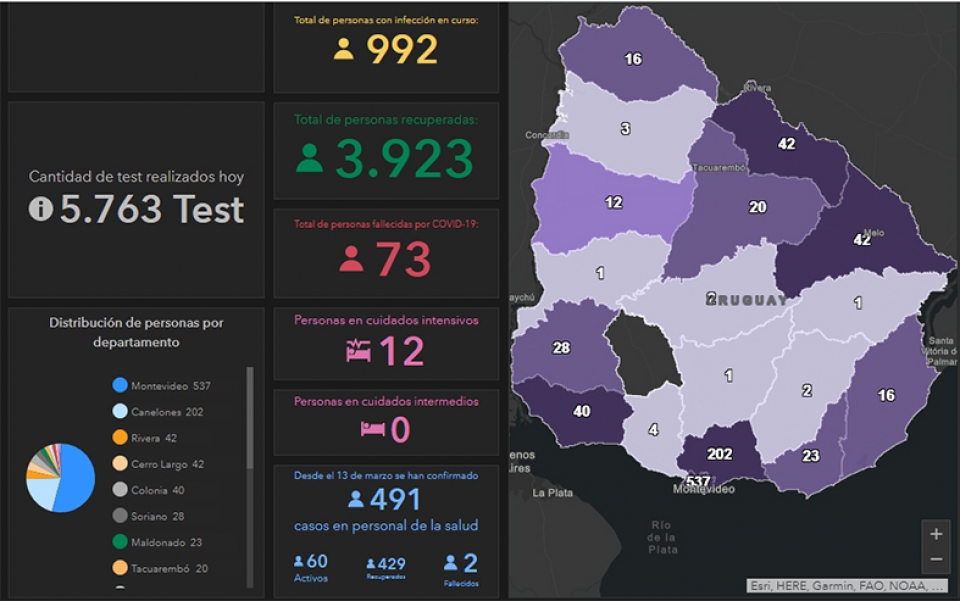This screenshot has width=960, height=601.
Task: Zoom in on the map
Action: (936, 534)
